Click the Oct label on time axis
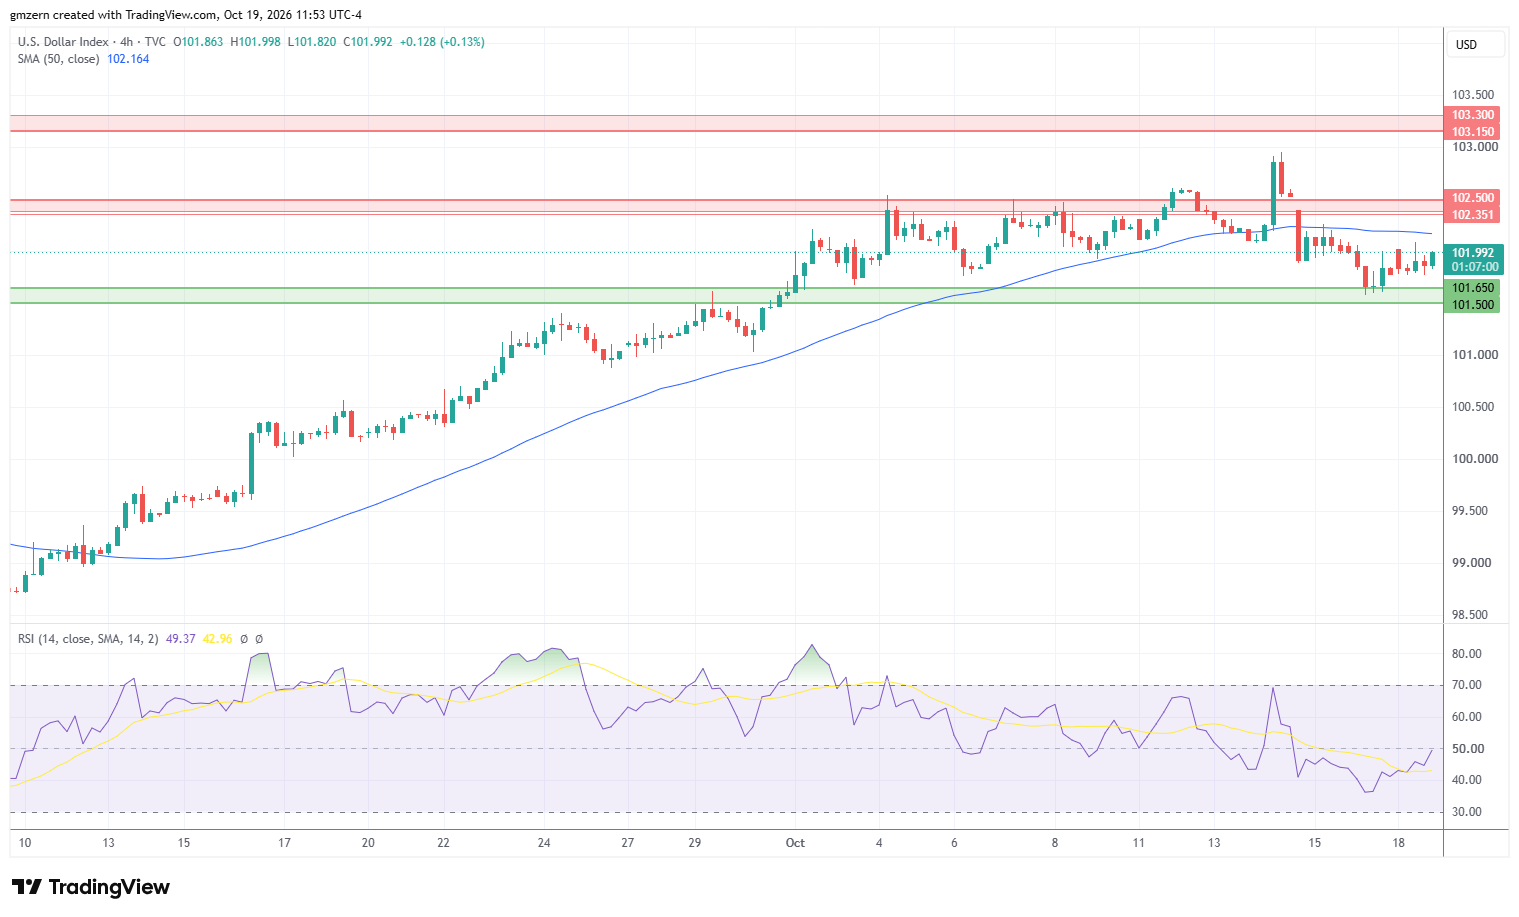 point(795,843)
